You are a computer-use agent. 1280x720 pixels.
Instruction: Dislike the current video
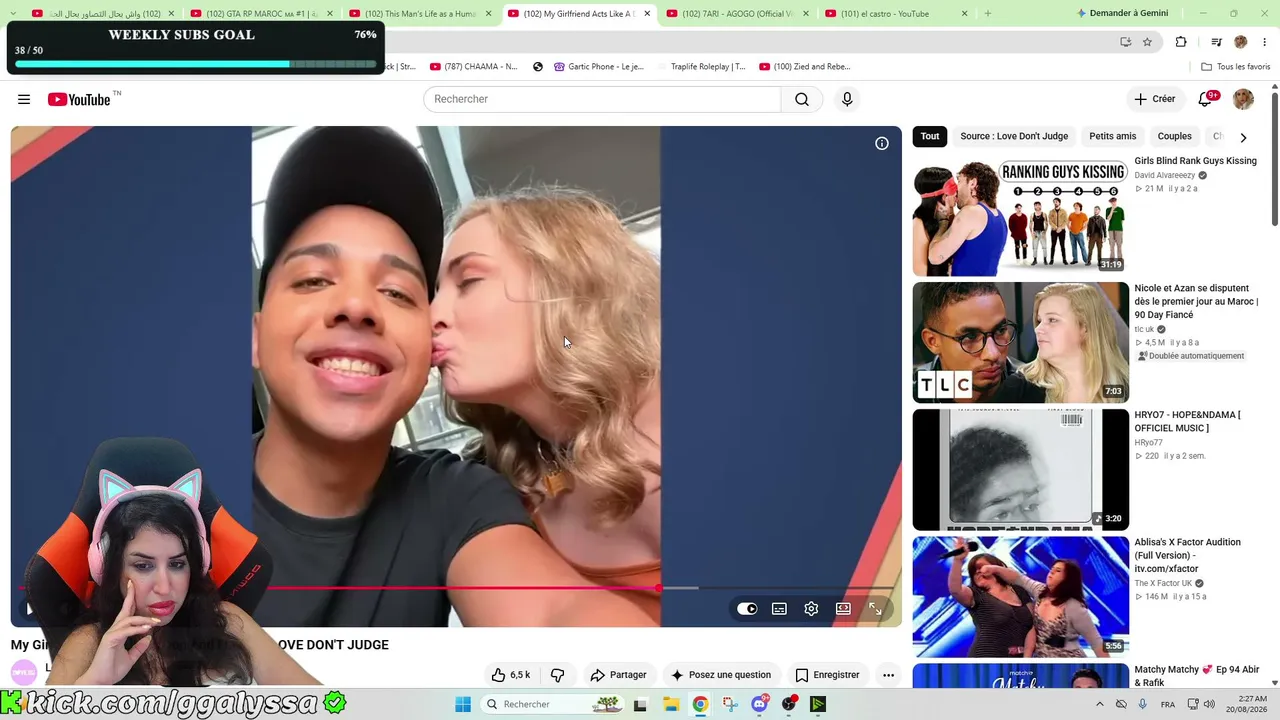tap(558, 675)
